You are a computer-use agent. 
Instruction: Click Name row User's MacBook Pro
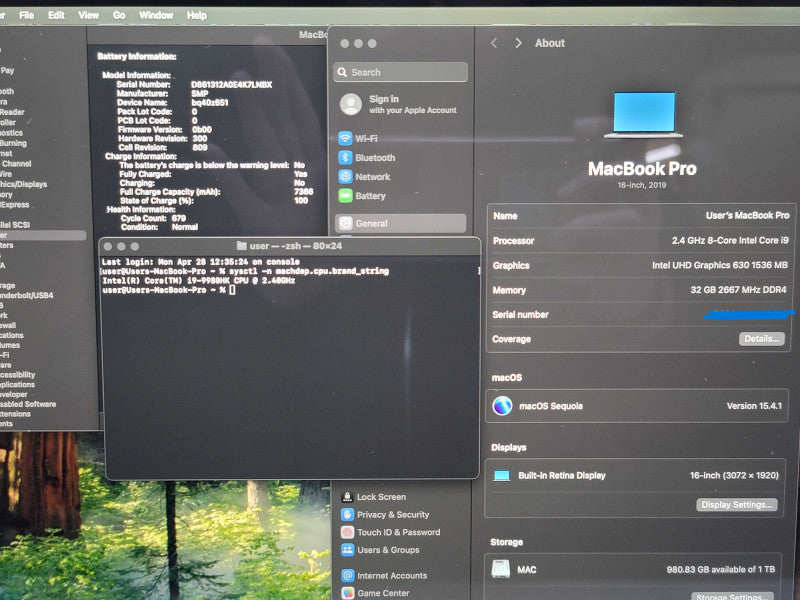(641, 216)
